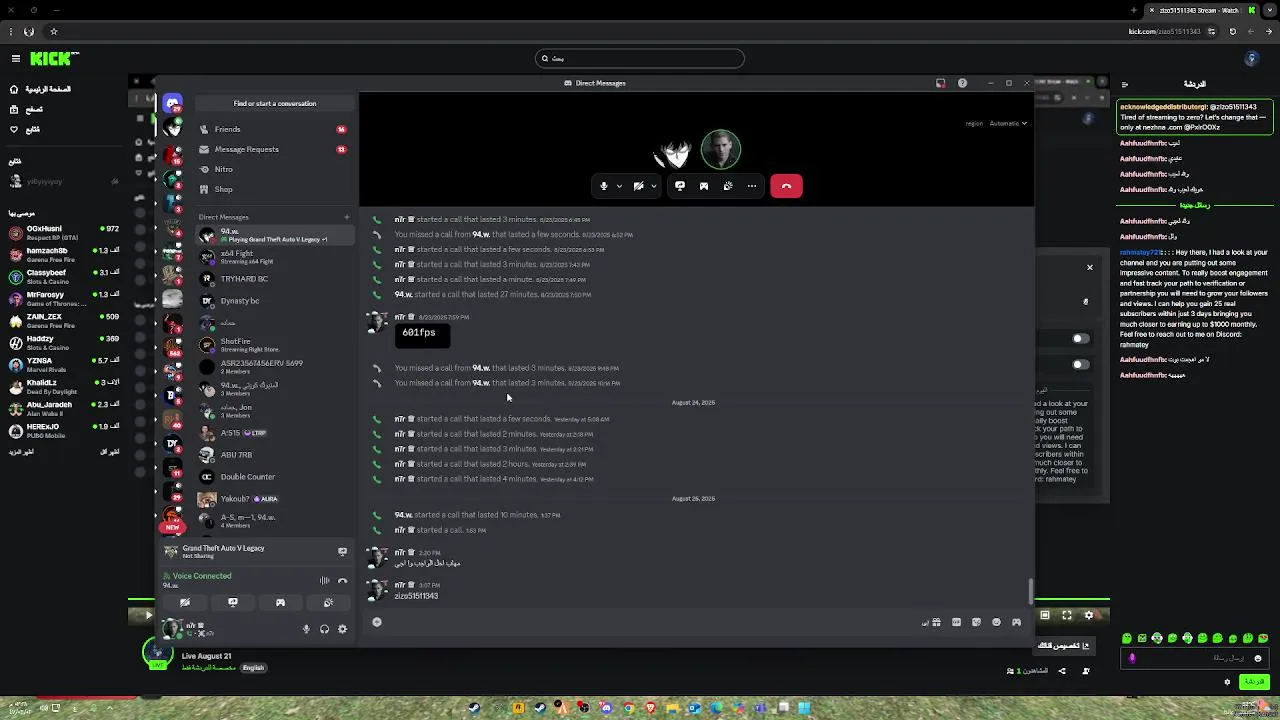Deafen headphones in user panel
Image resolution: width=1280 pixels, height=720 pixels.
pos(324,629)
